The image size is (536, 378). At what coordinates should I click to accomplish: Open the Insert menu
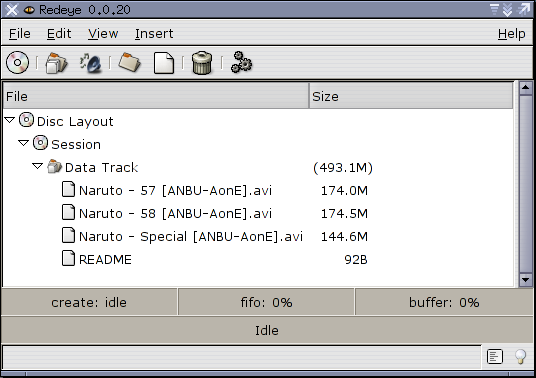click(x=154, y=33)
